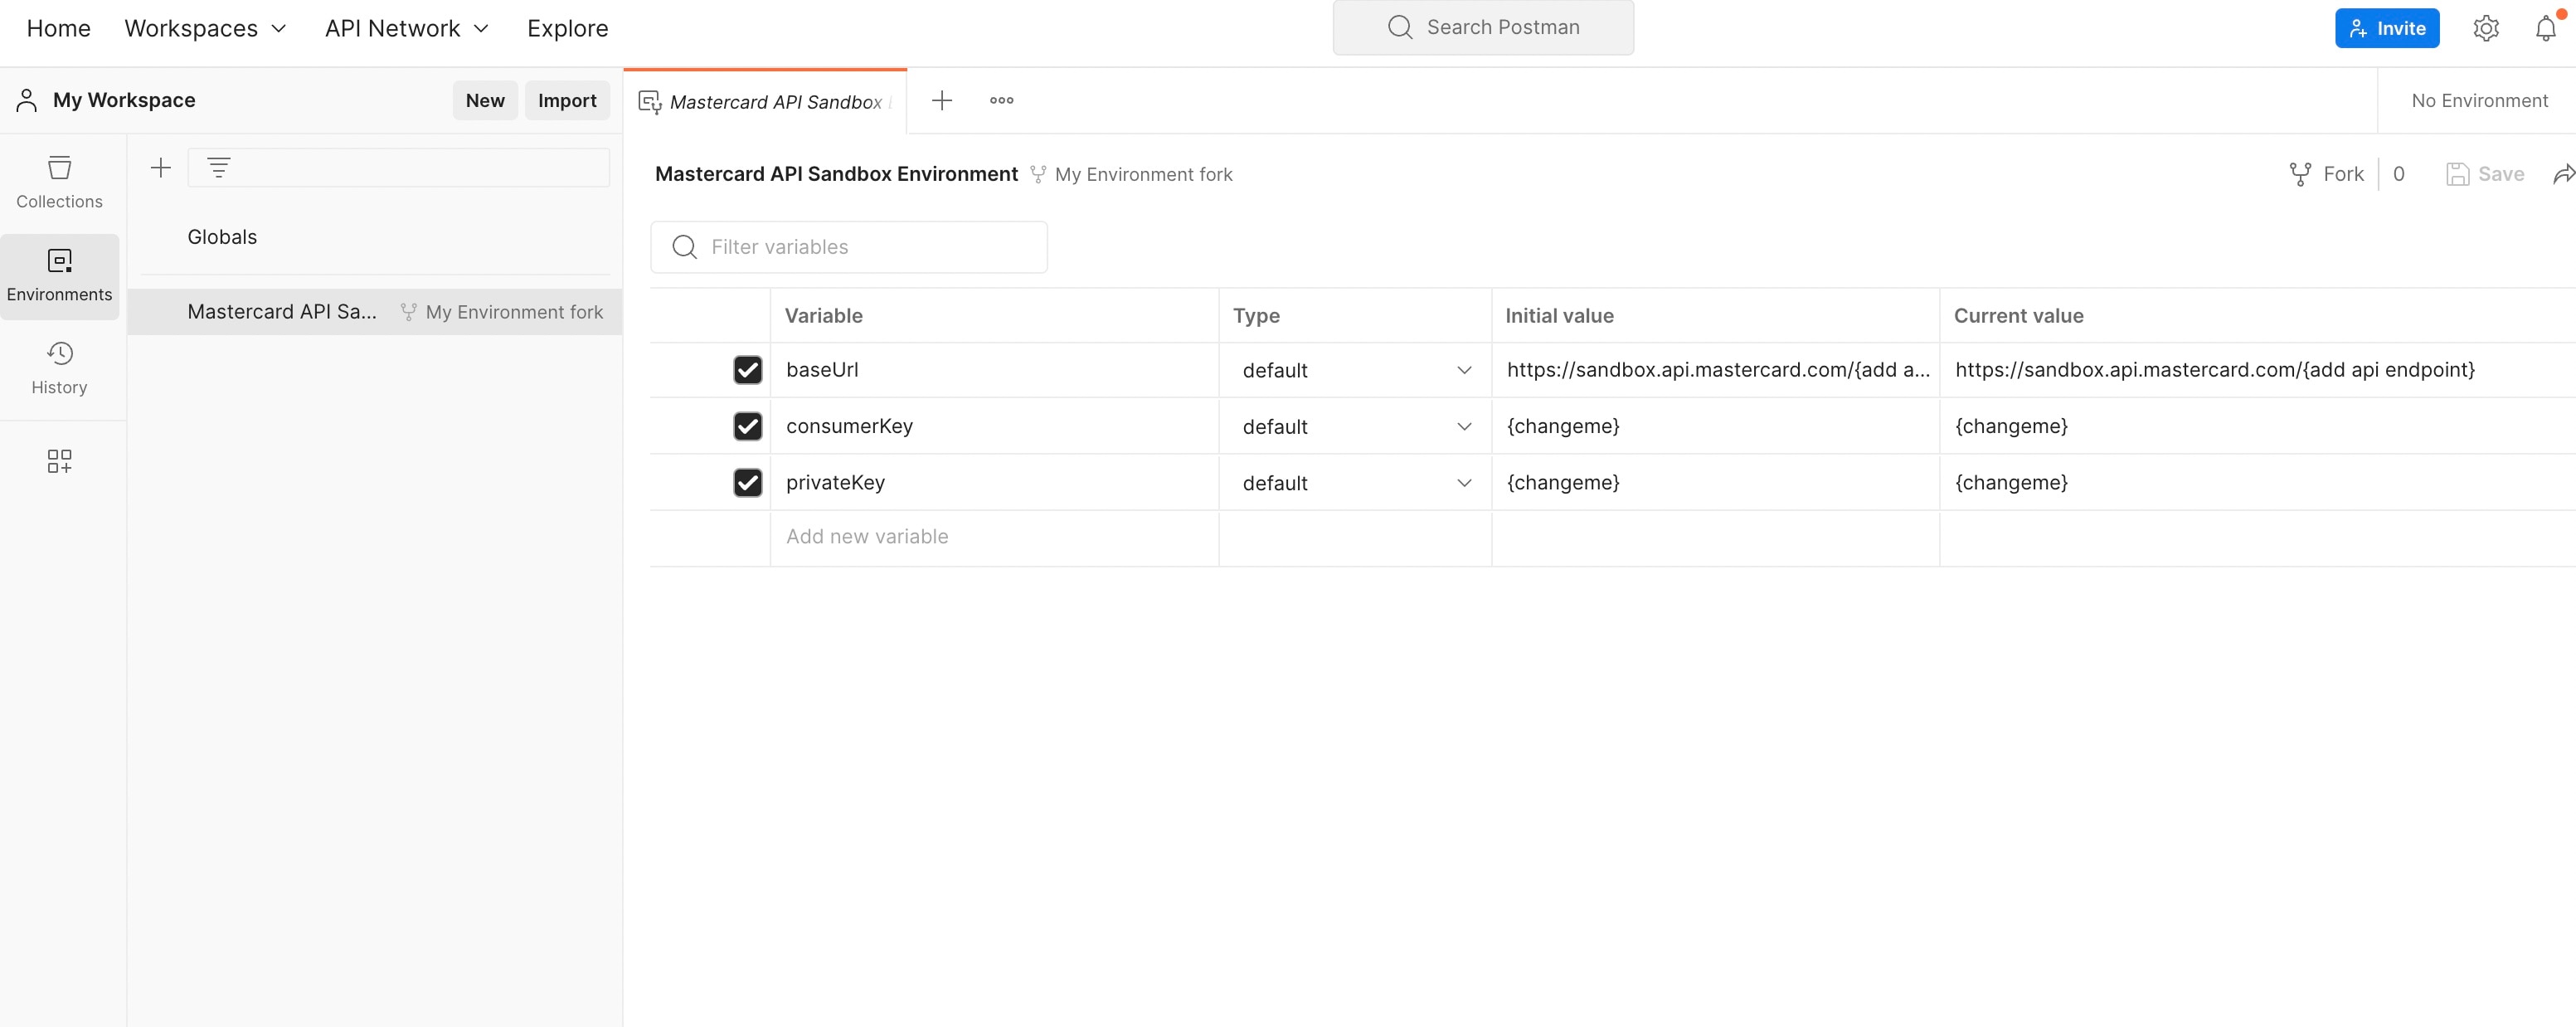Open the settings gear icon
The height and width of the screenshot is (1027, 2576).
2485,28
